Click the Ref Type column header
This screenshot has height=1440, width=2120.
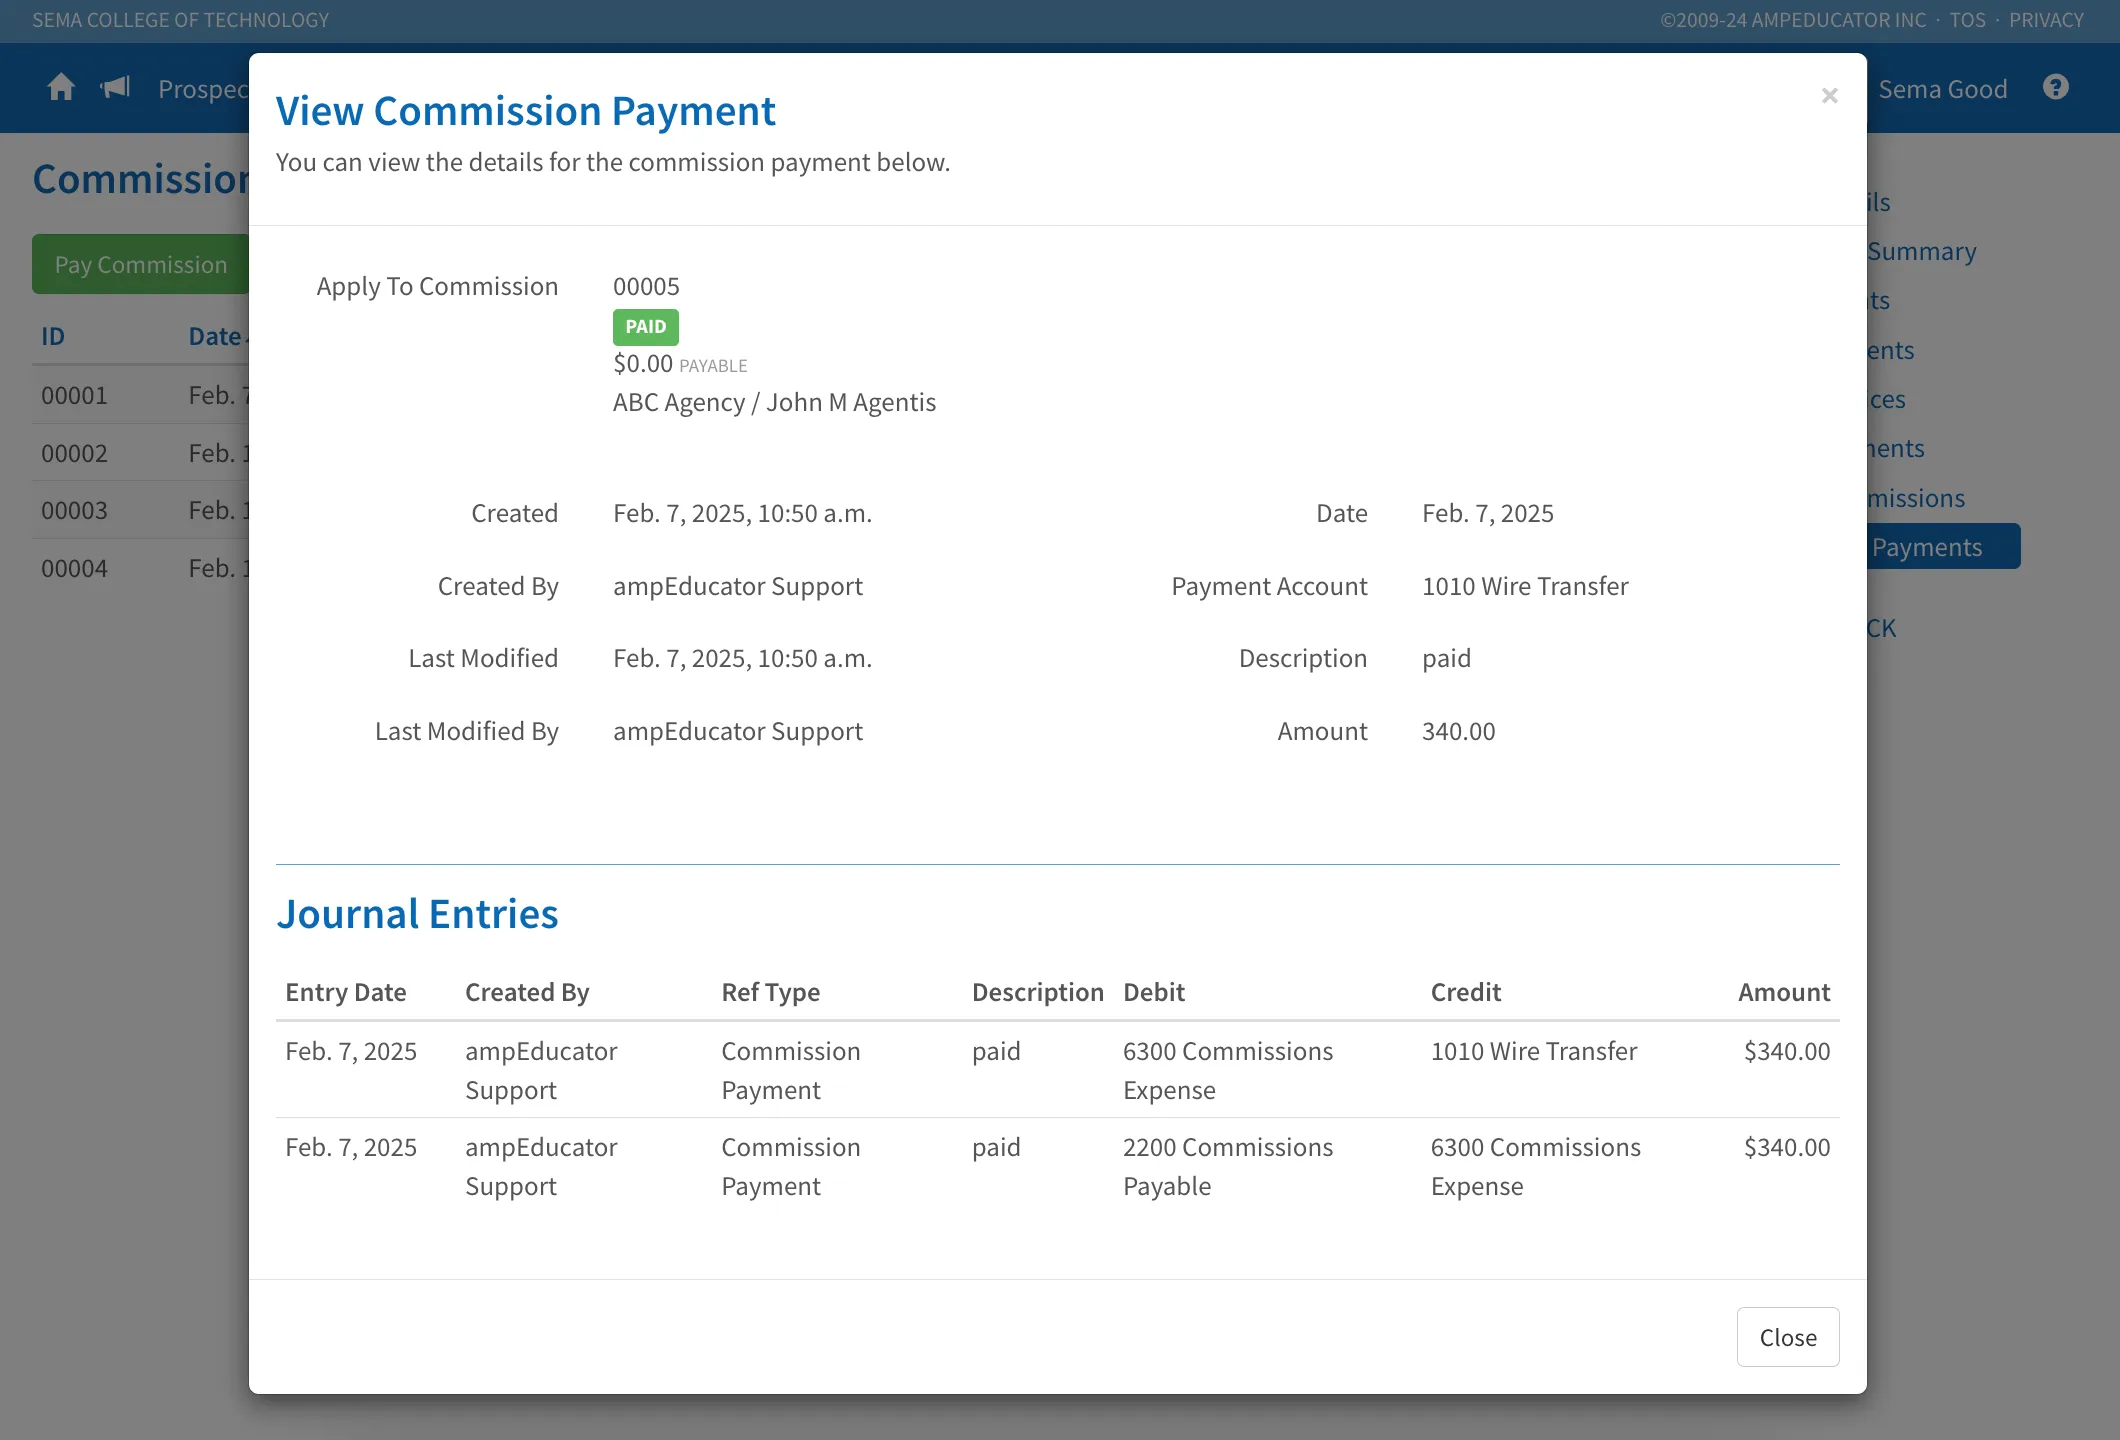[x=770, y=992]
